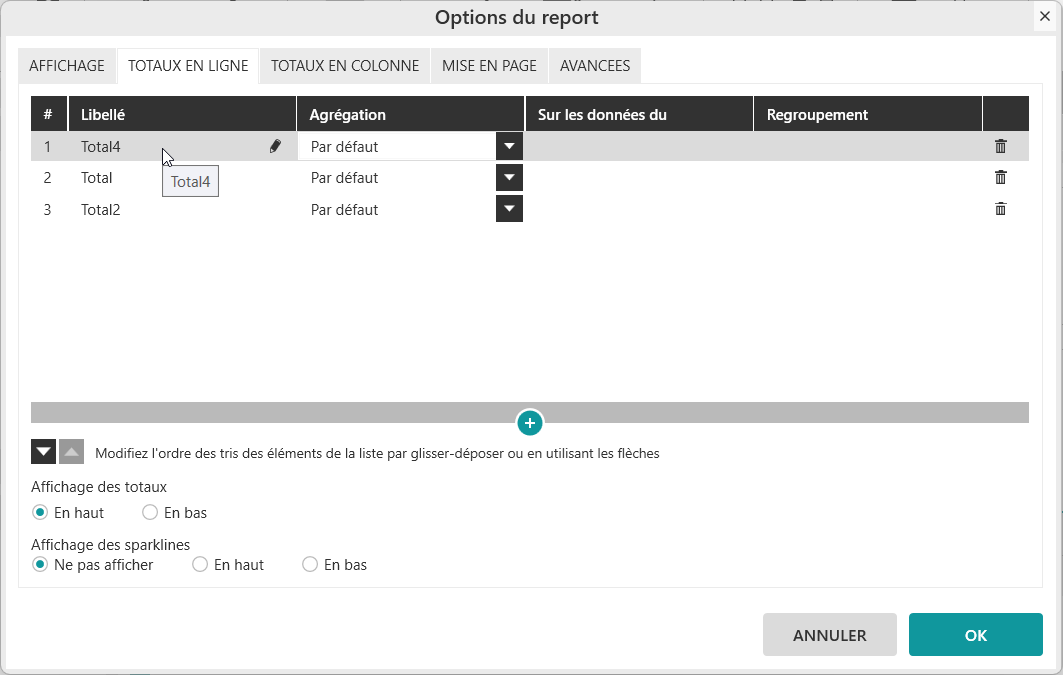The image size is (1063, 675).
Task: Switch to the AFFICHAGE tab
Action: tap(67, 66)
